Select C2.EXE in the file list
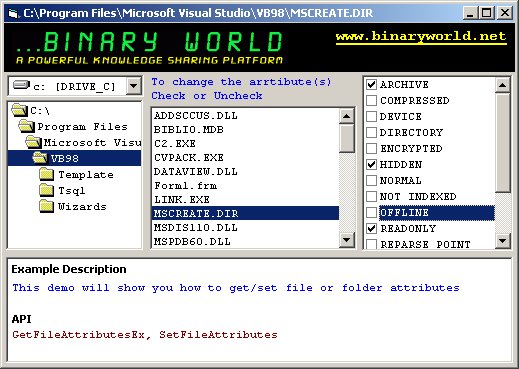This screenshot has width=519, height=369. 245,144
